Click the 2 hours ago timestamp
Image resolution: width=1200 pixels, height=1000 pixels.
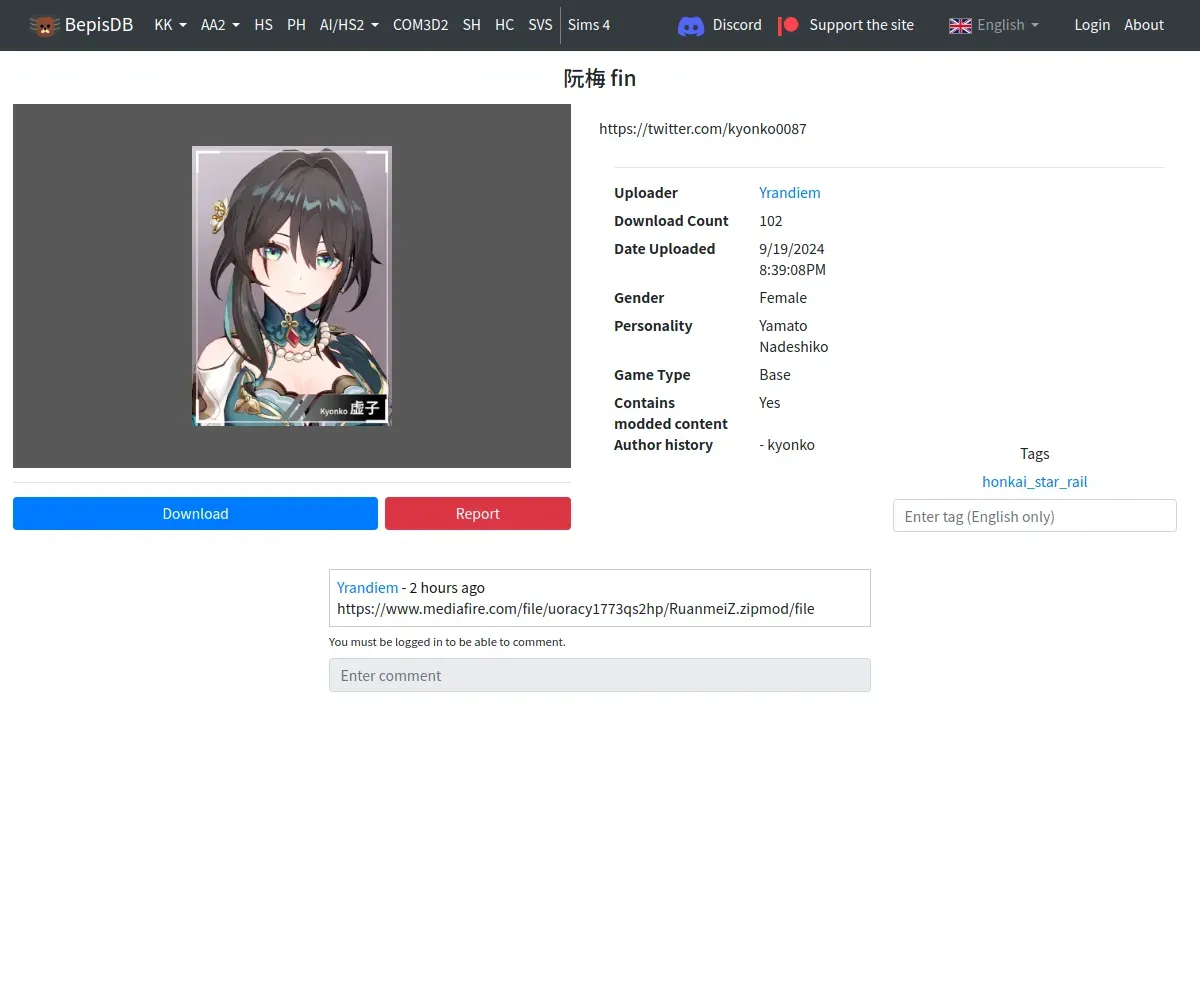[x=447, y=588]
